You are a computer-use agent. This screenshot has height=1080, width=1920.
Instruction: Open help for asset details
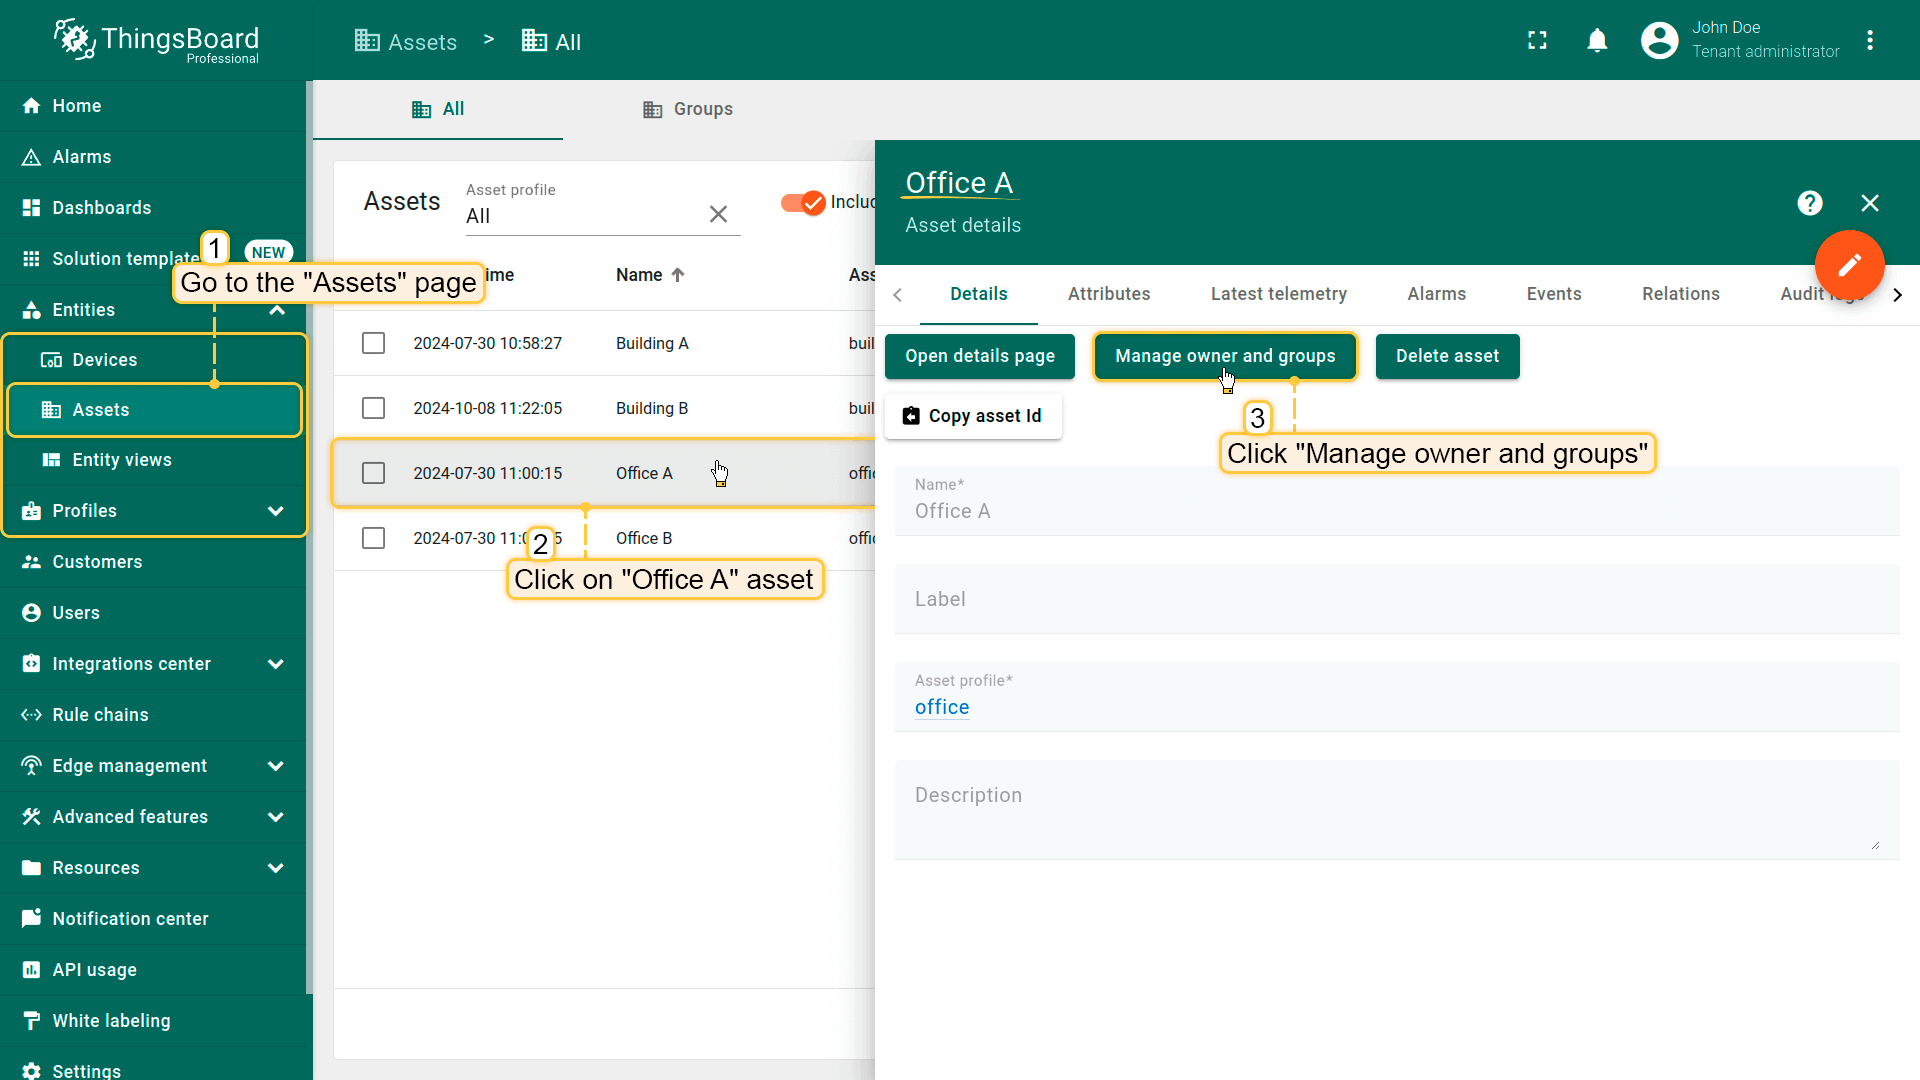coord(1809,203)
